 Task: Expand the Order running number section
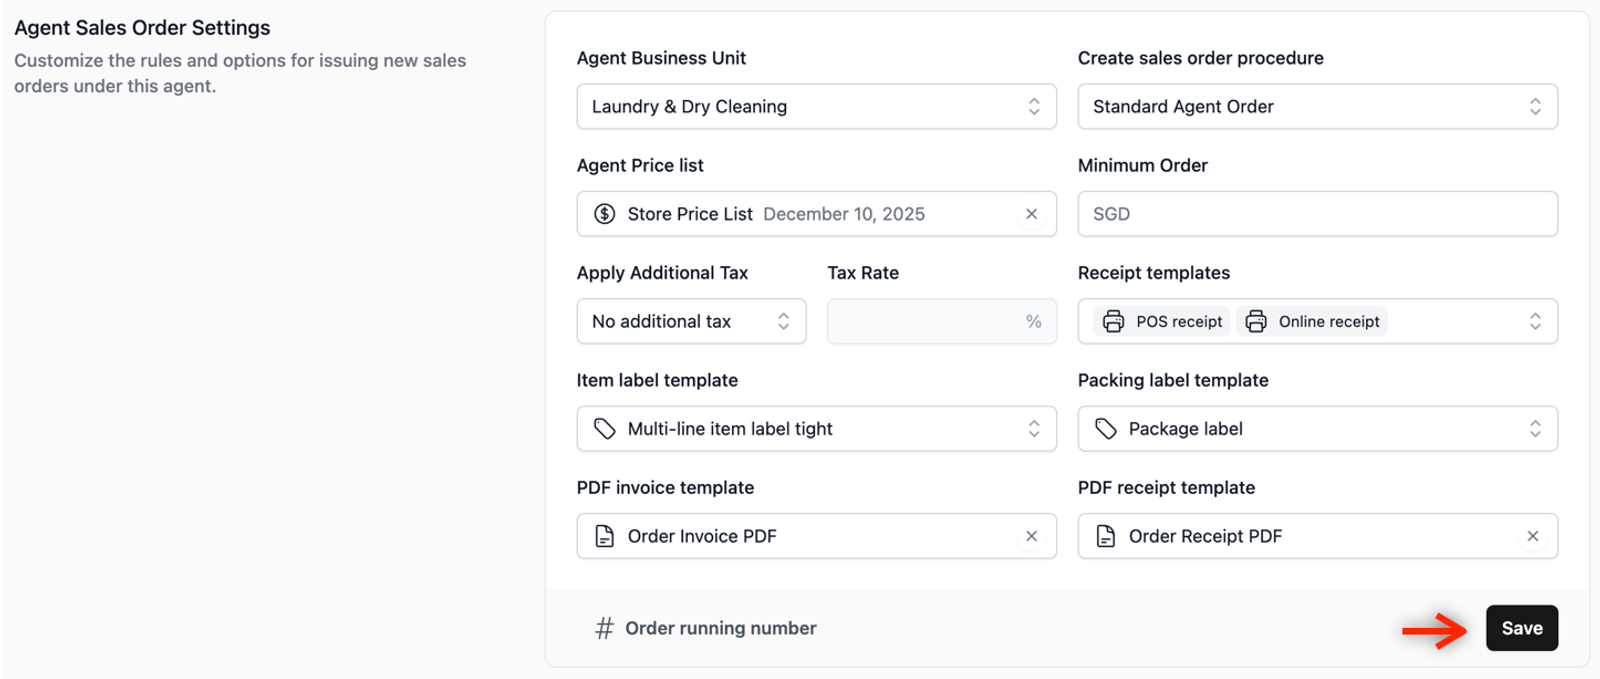pyautogui.click(x=720, y=628)
